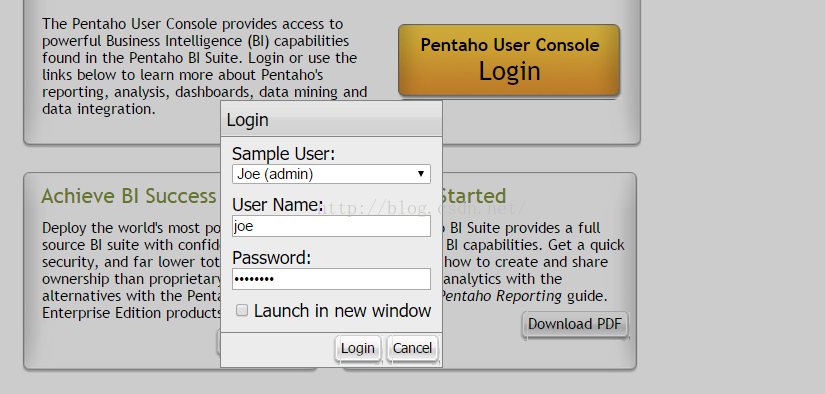Click the Login button in dialog
The height and width of the screenshot is (394, 825).
(x=358, y=348)
